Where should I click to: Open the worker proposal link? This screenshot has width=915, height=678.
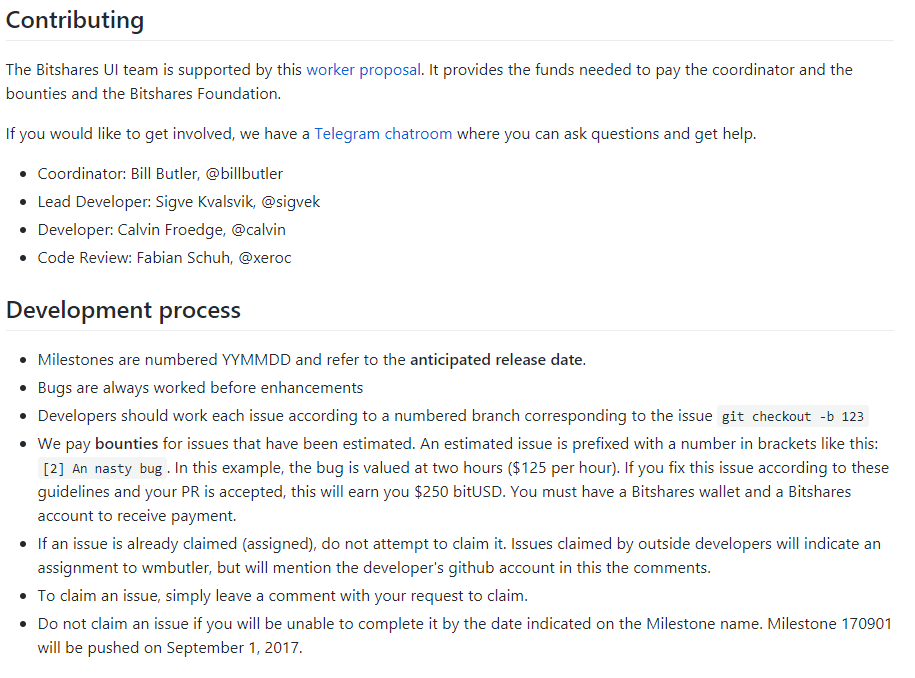pyautogui.click(x=363, y=70)
